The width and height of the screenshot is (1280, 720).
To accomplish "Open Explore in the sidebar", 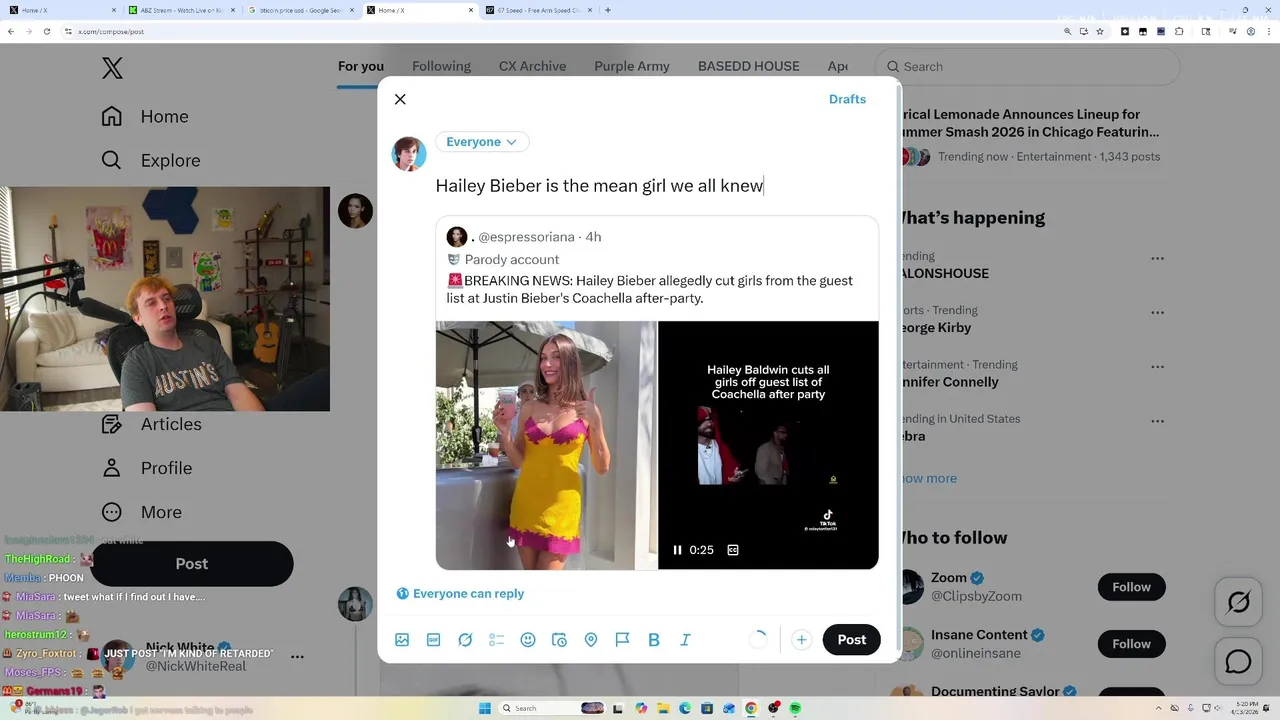I will point(151,160).
